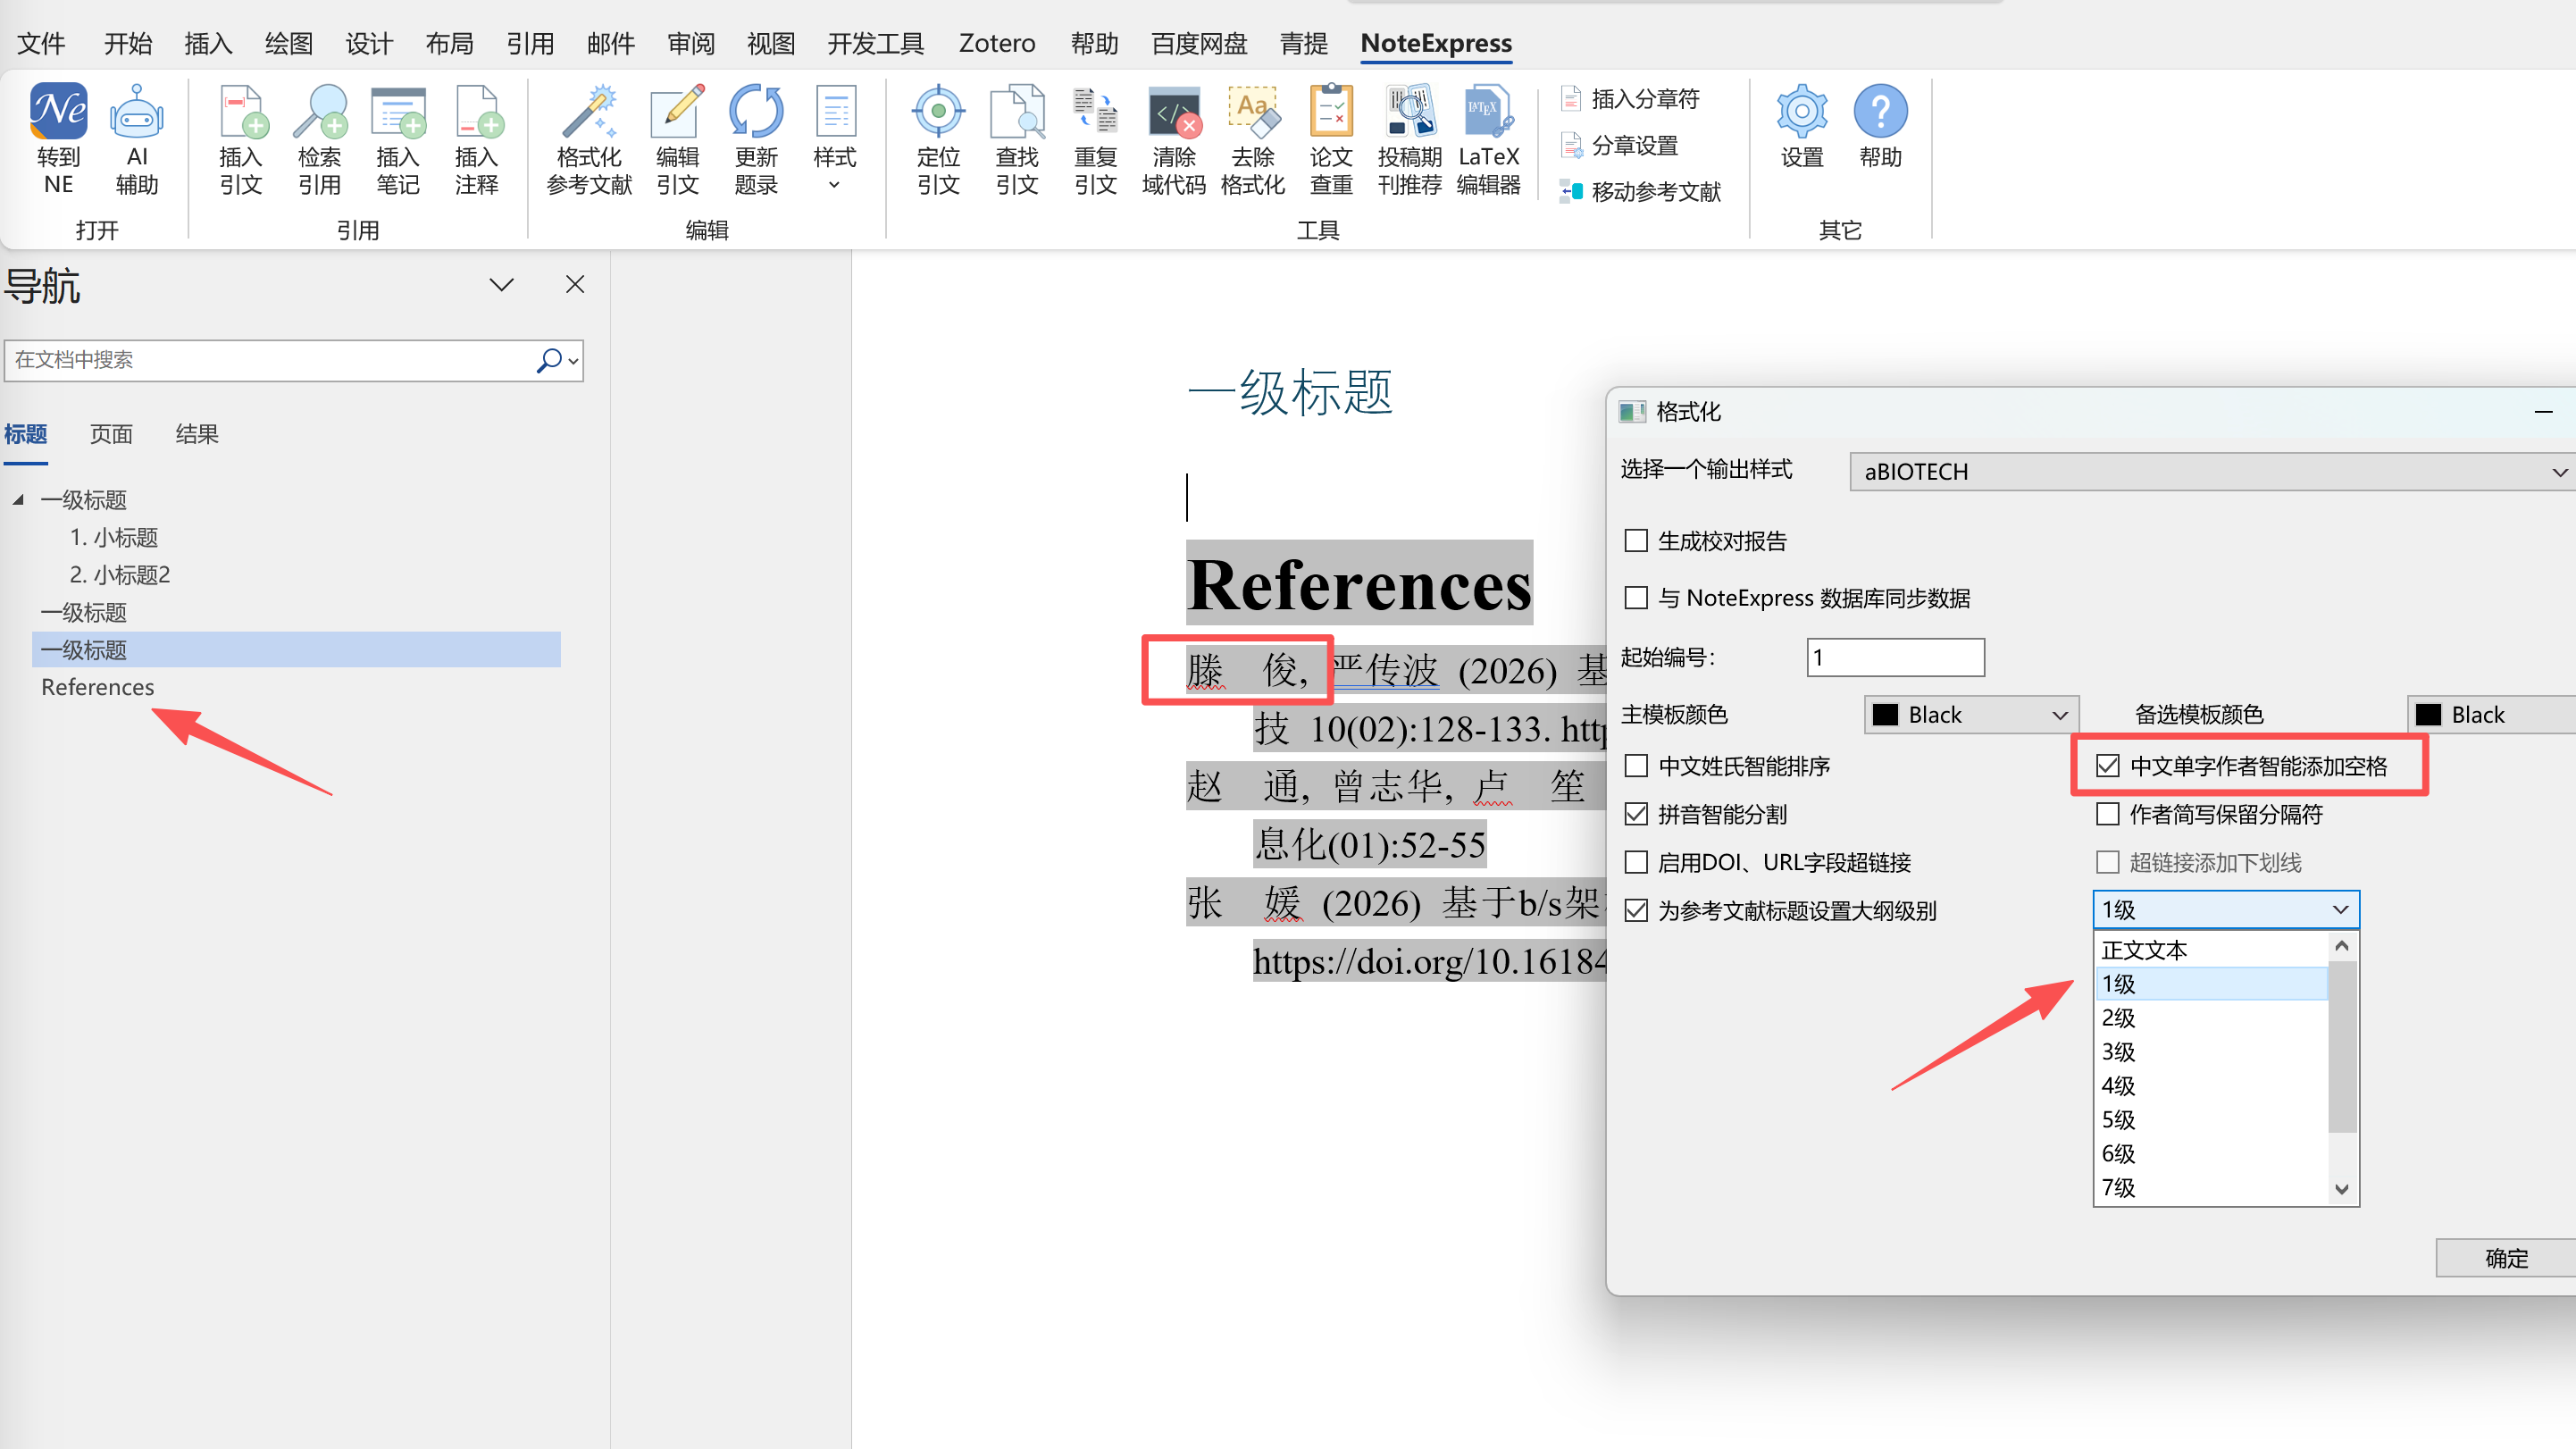Image resolution: width=2576 pixels, height=1449 pixels.
Task: Switch to 页面 navigation tab
Action: (x=111, y=434)
